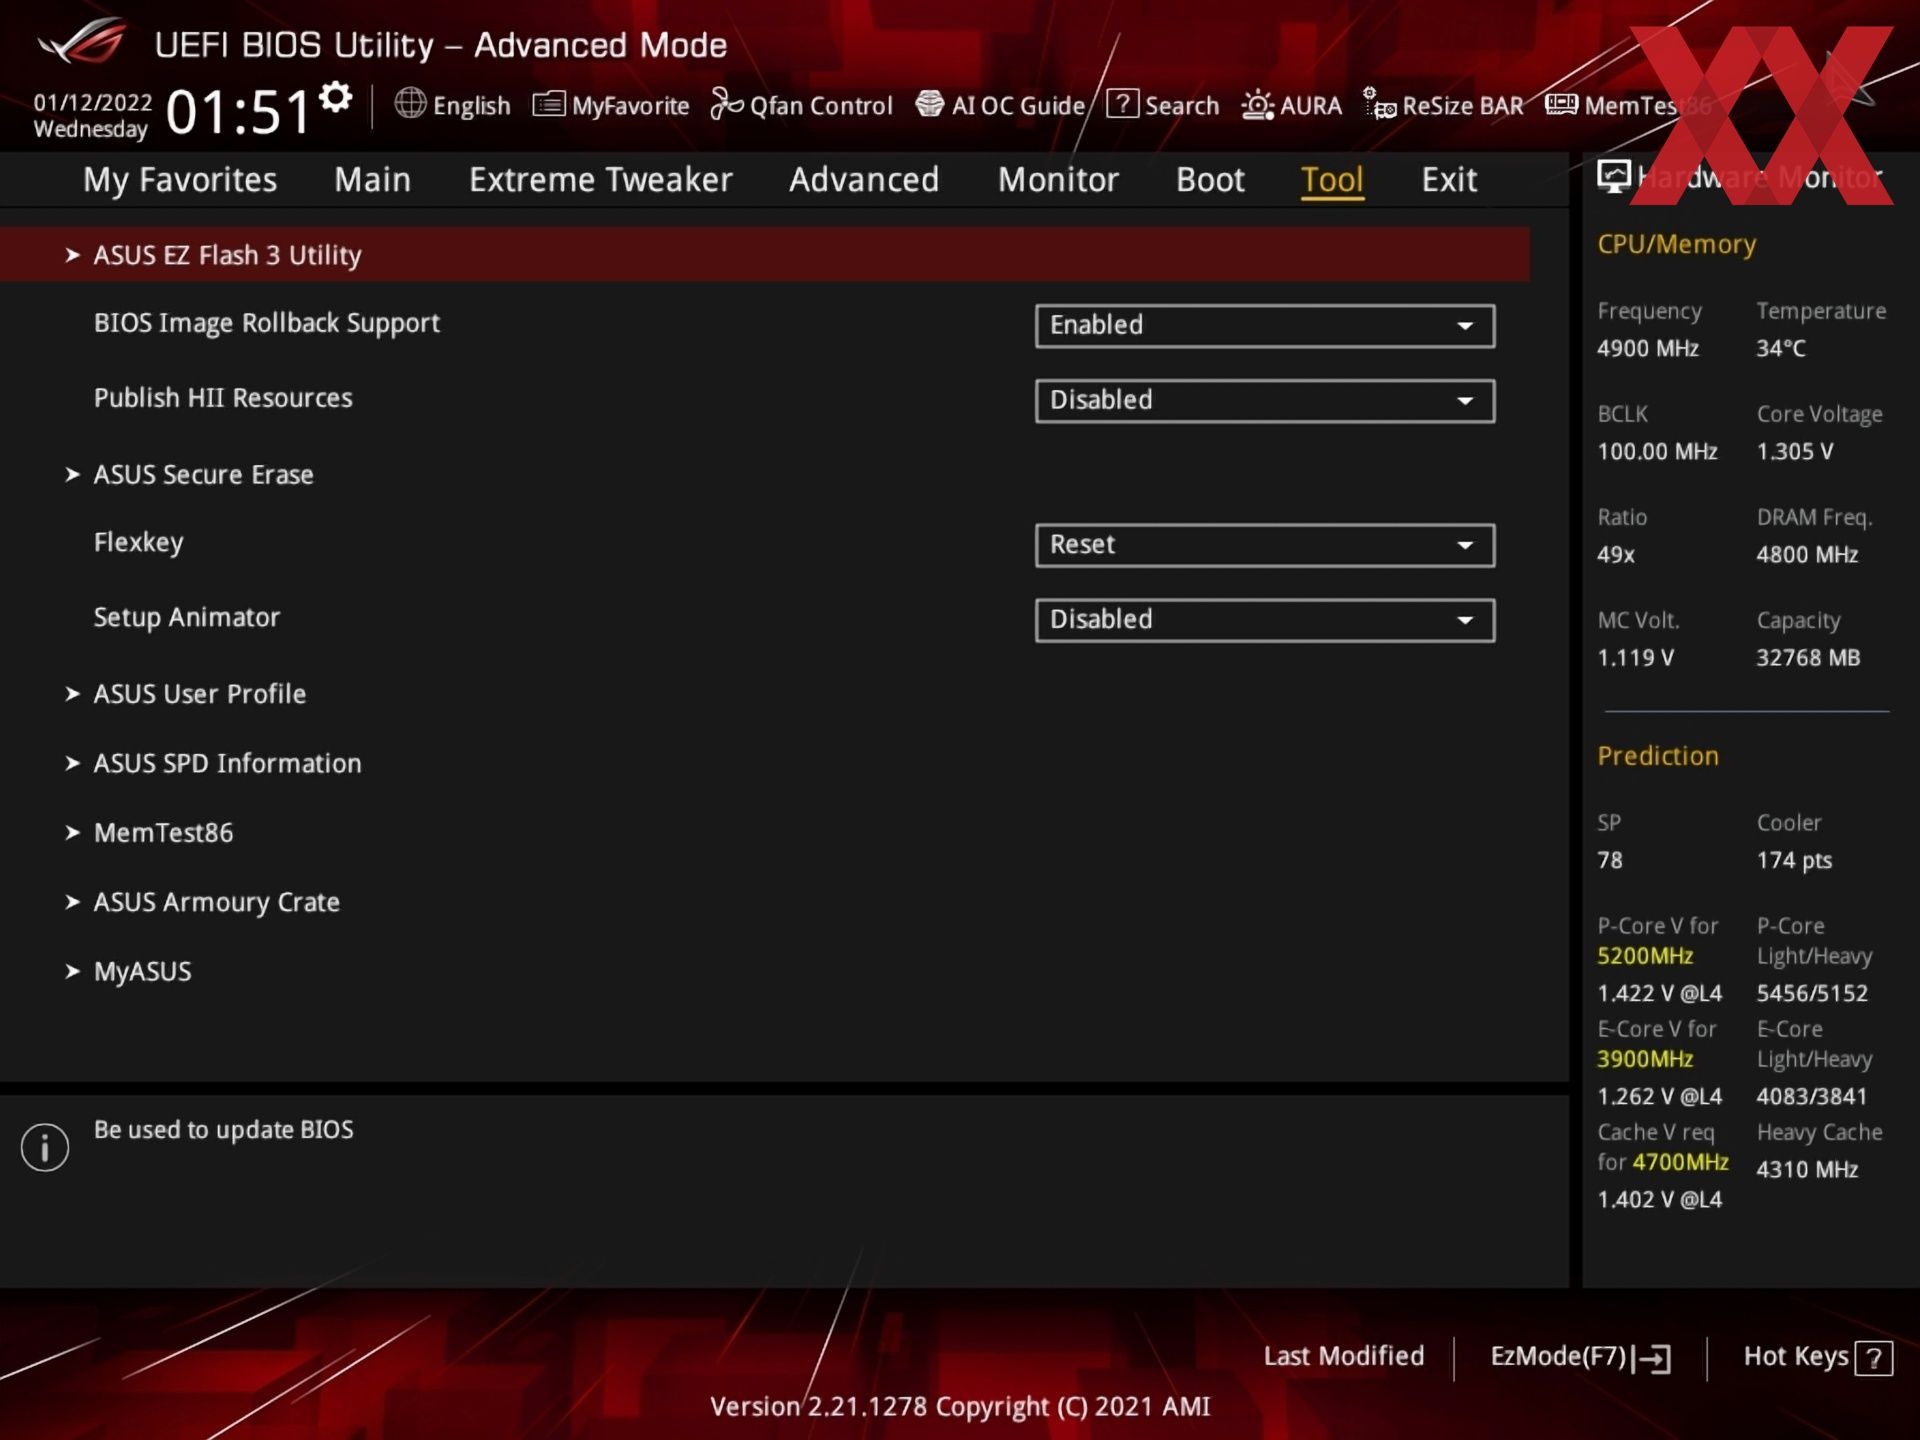Click the ROG logo in the header
Image resolution: width=1920 pixels, height=1440 pixels.
coord(82,43)
